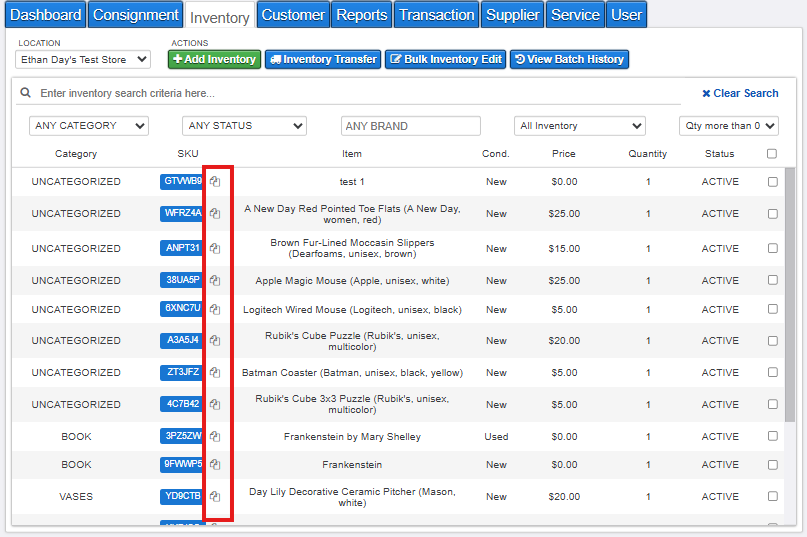Screen dimensions: 807x537
Task: Open the Reports tab
Action: (x=361, y=15)
